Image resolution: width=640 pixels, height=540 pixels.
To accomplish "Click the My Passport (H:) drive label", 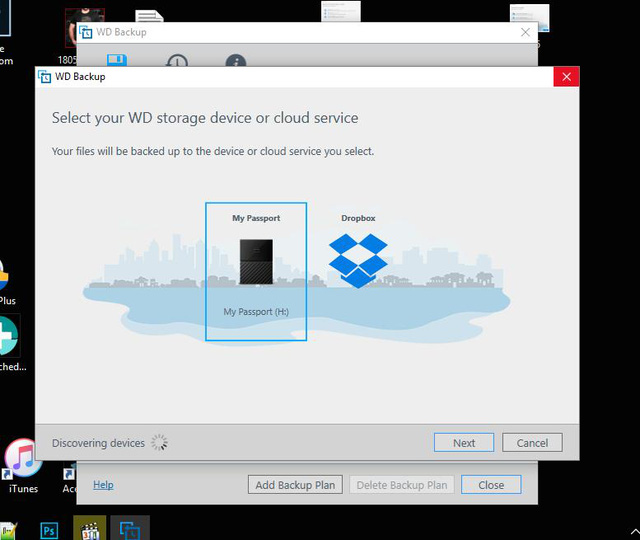I will click(256, 312).
